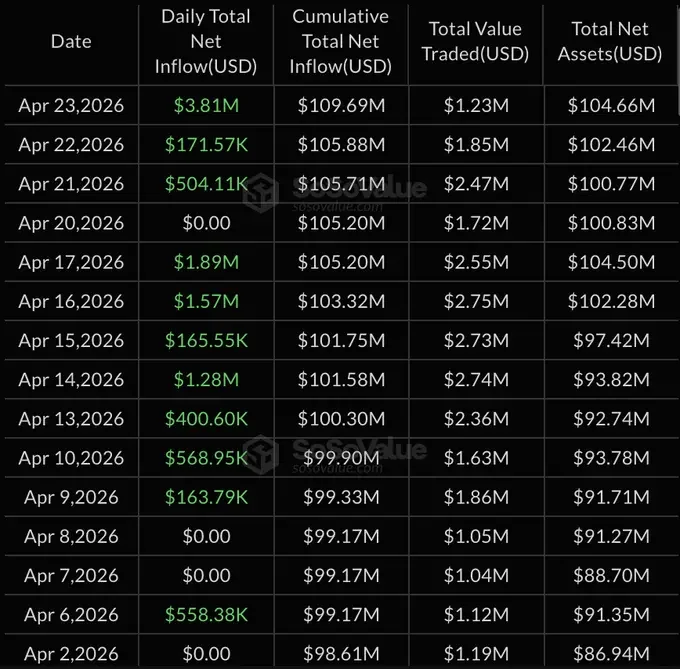Select the $171.57K inflow for Apr 22
This screenshot has width=680, height=669.
pyautogui.click(x=206, y=145)
